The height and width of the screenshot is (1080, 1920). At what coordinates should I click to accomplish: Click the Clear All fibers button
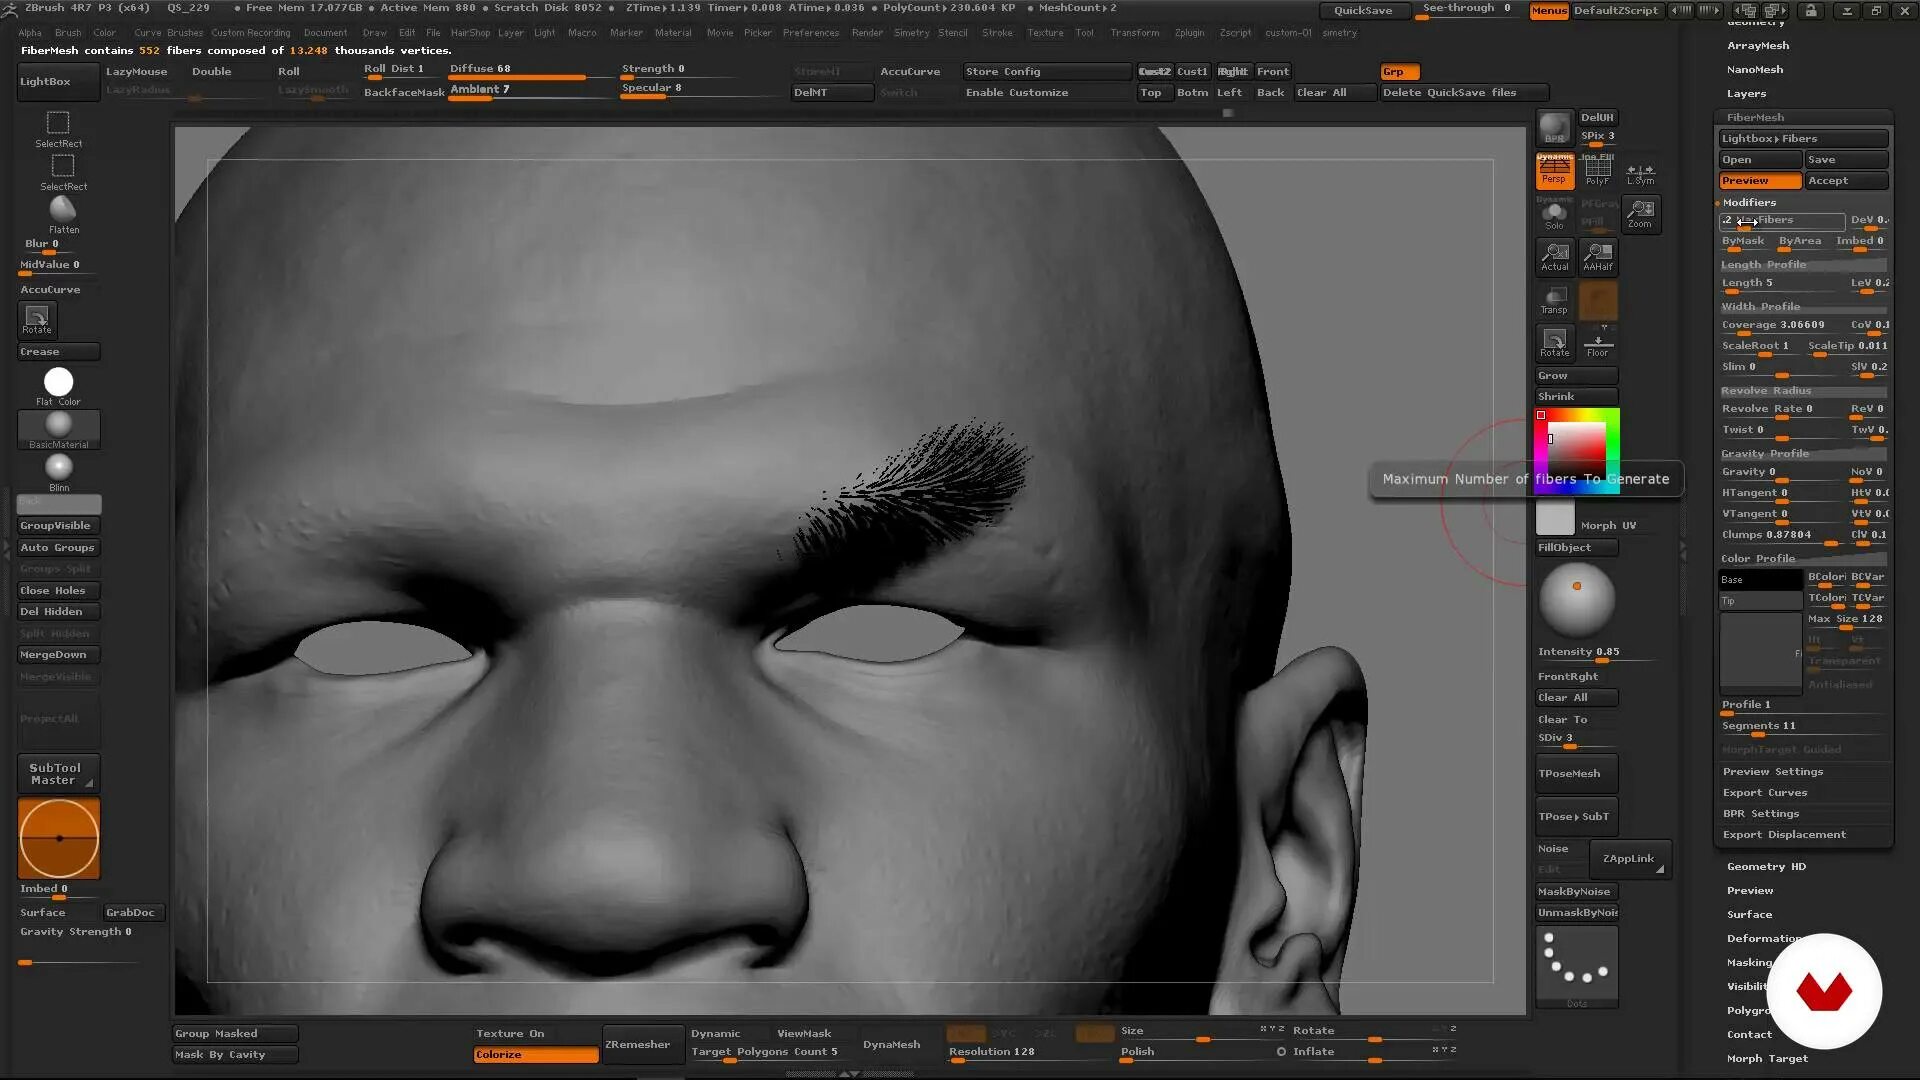click(1563, 698)
